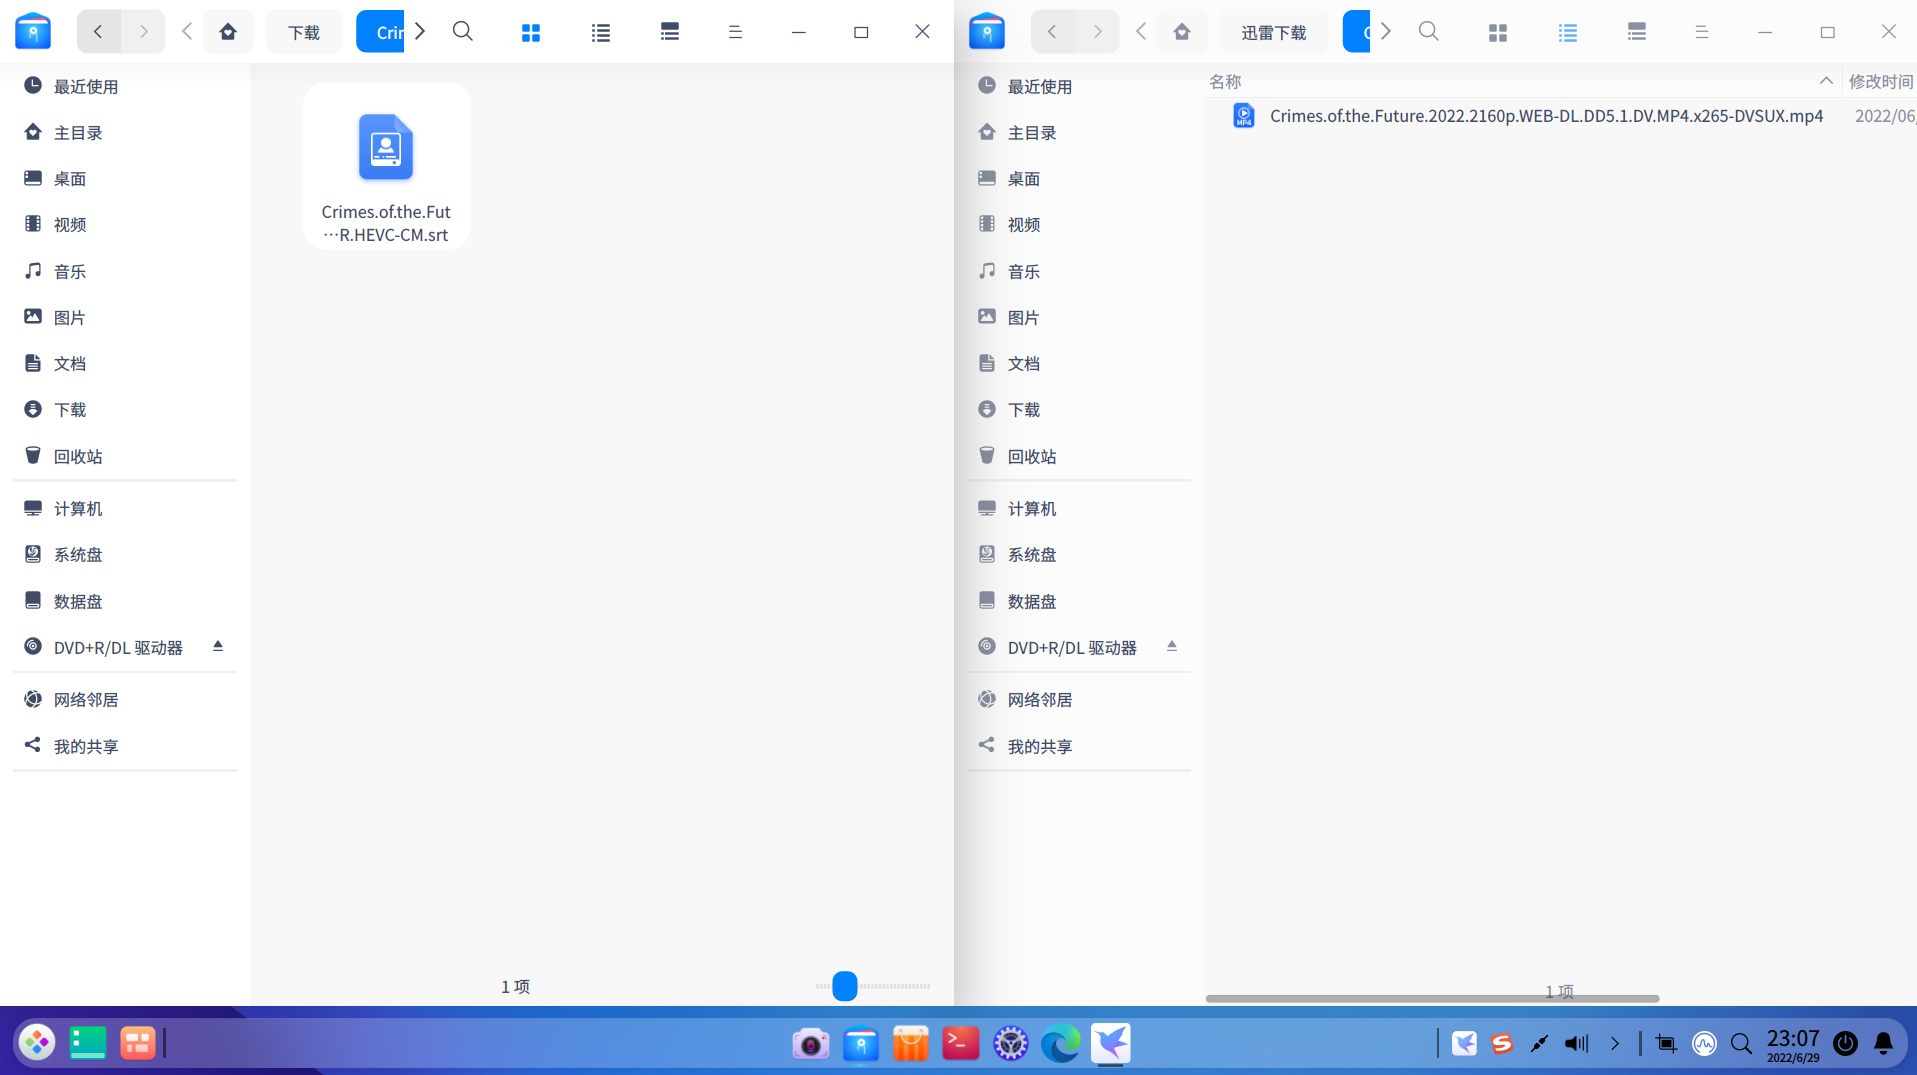Open 回收站 in right window sidebar

(x=1079, y=456)
